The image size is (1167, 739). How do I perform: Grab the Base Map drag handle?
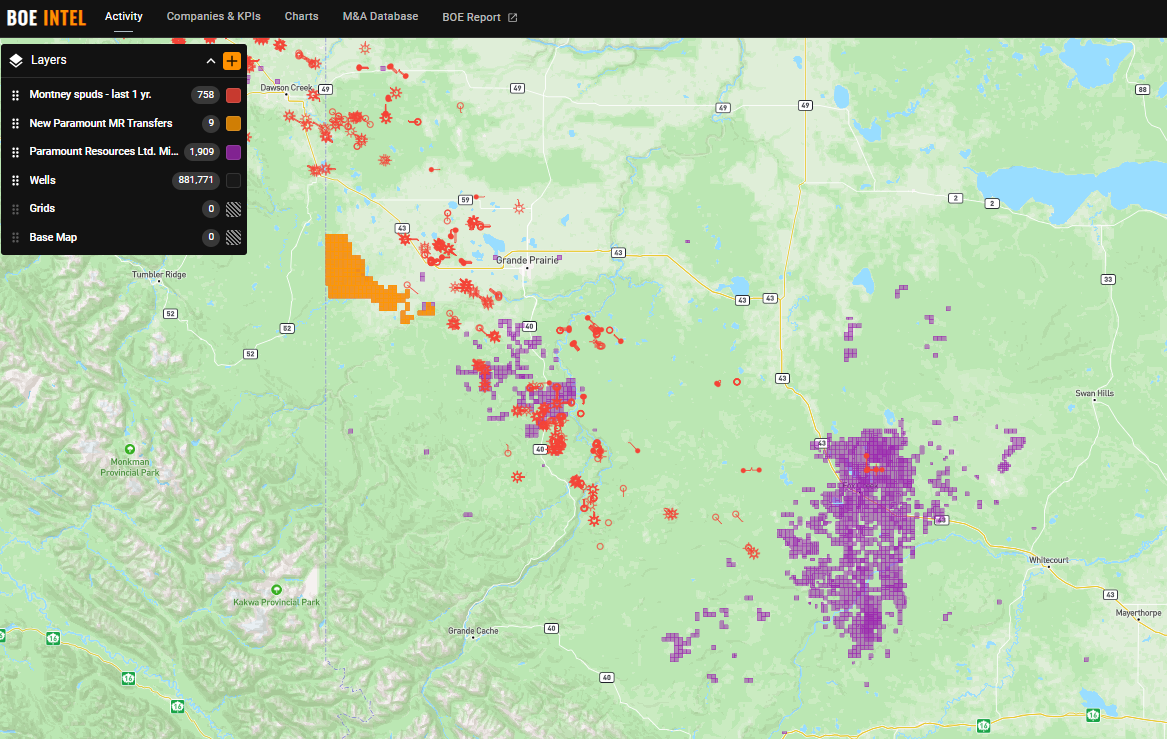(16, 237)
